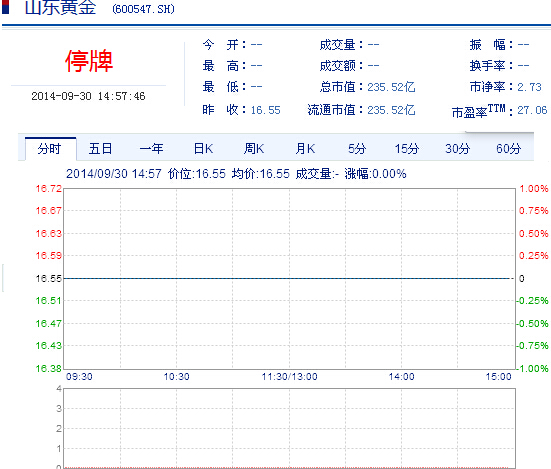Click the 14:00 time axis label

point(401,377)
